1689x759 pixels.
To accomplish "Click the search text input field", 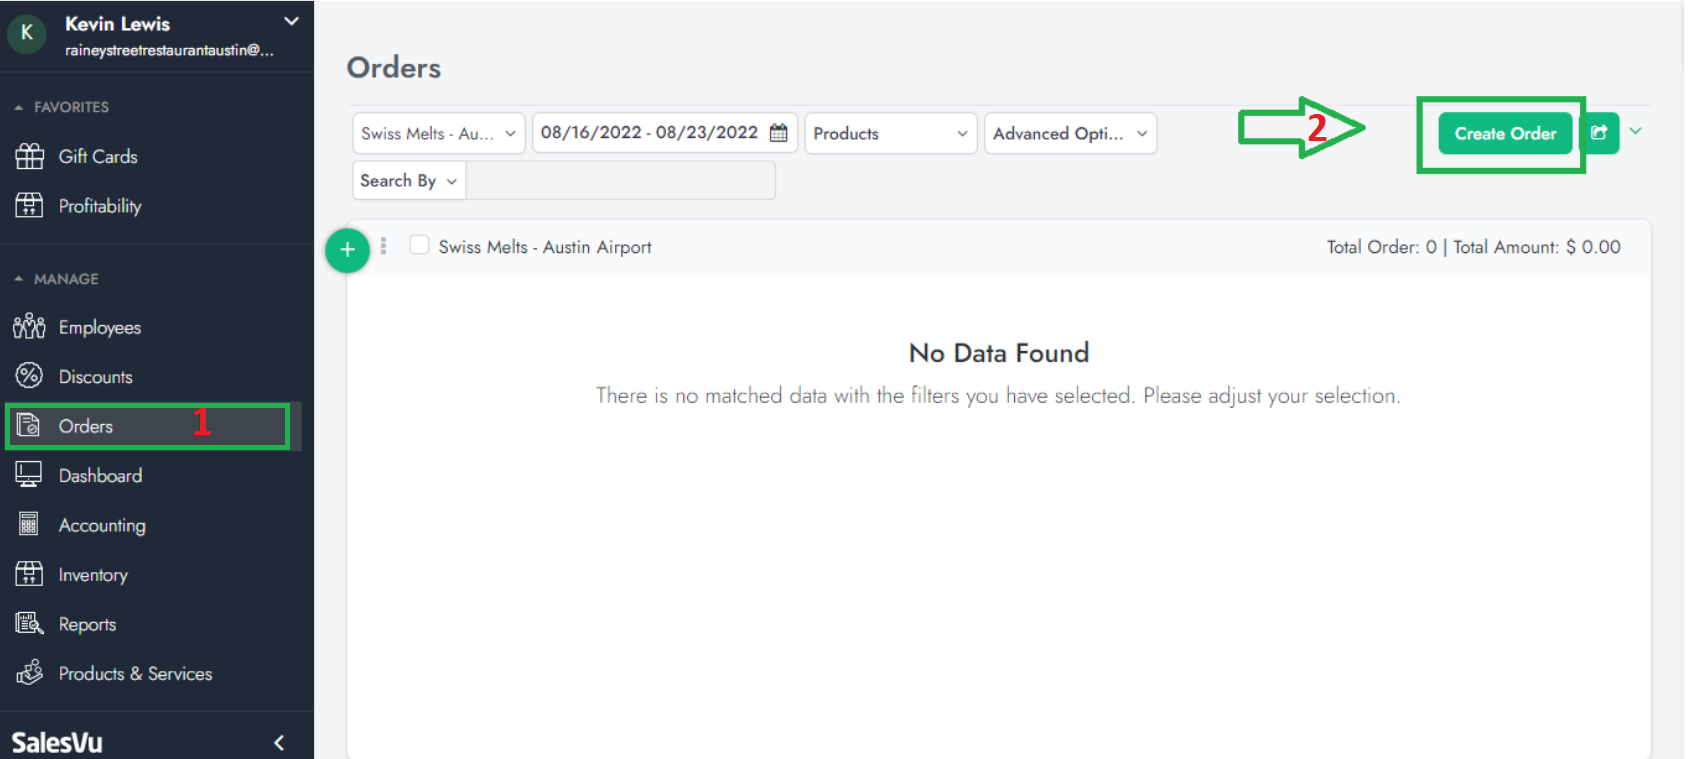I will (620, 181).
